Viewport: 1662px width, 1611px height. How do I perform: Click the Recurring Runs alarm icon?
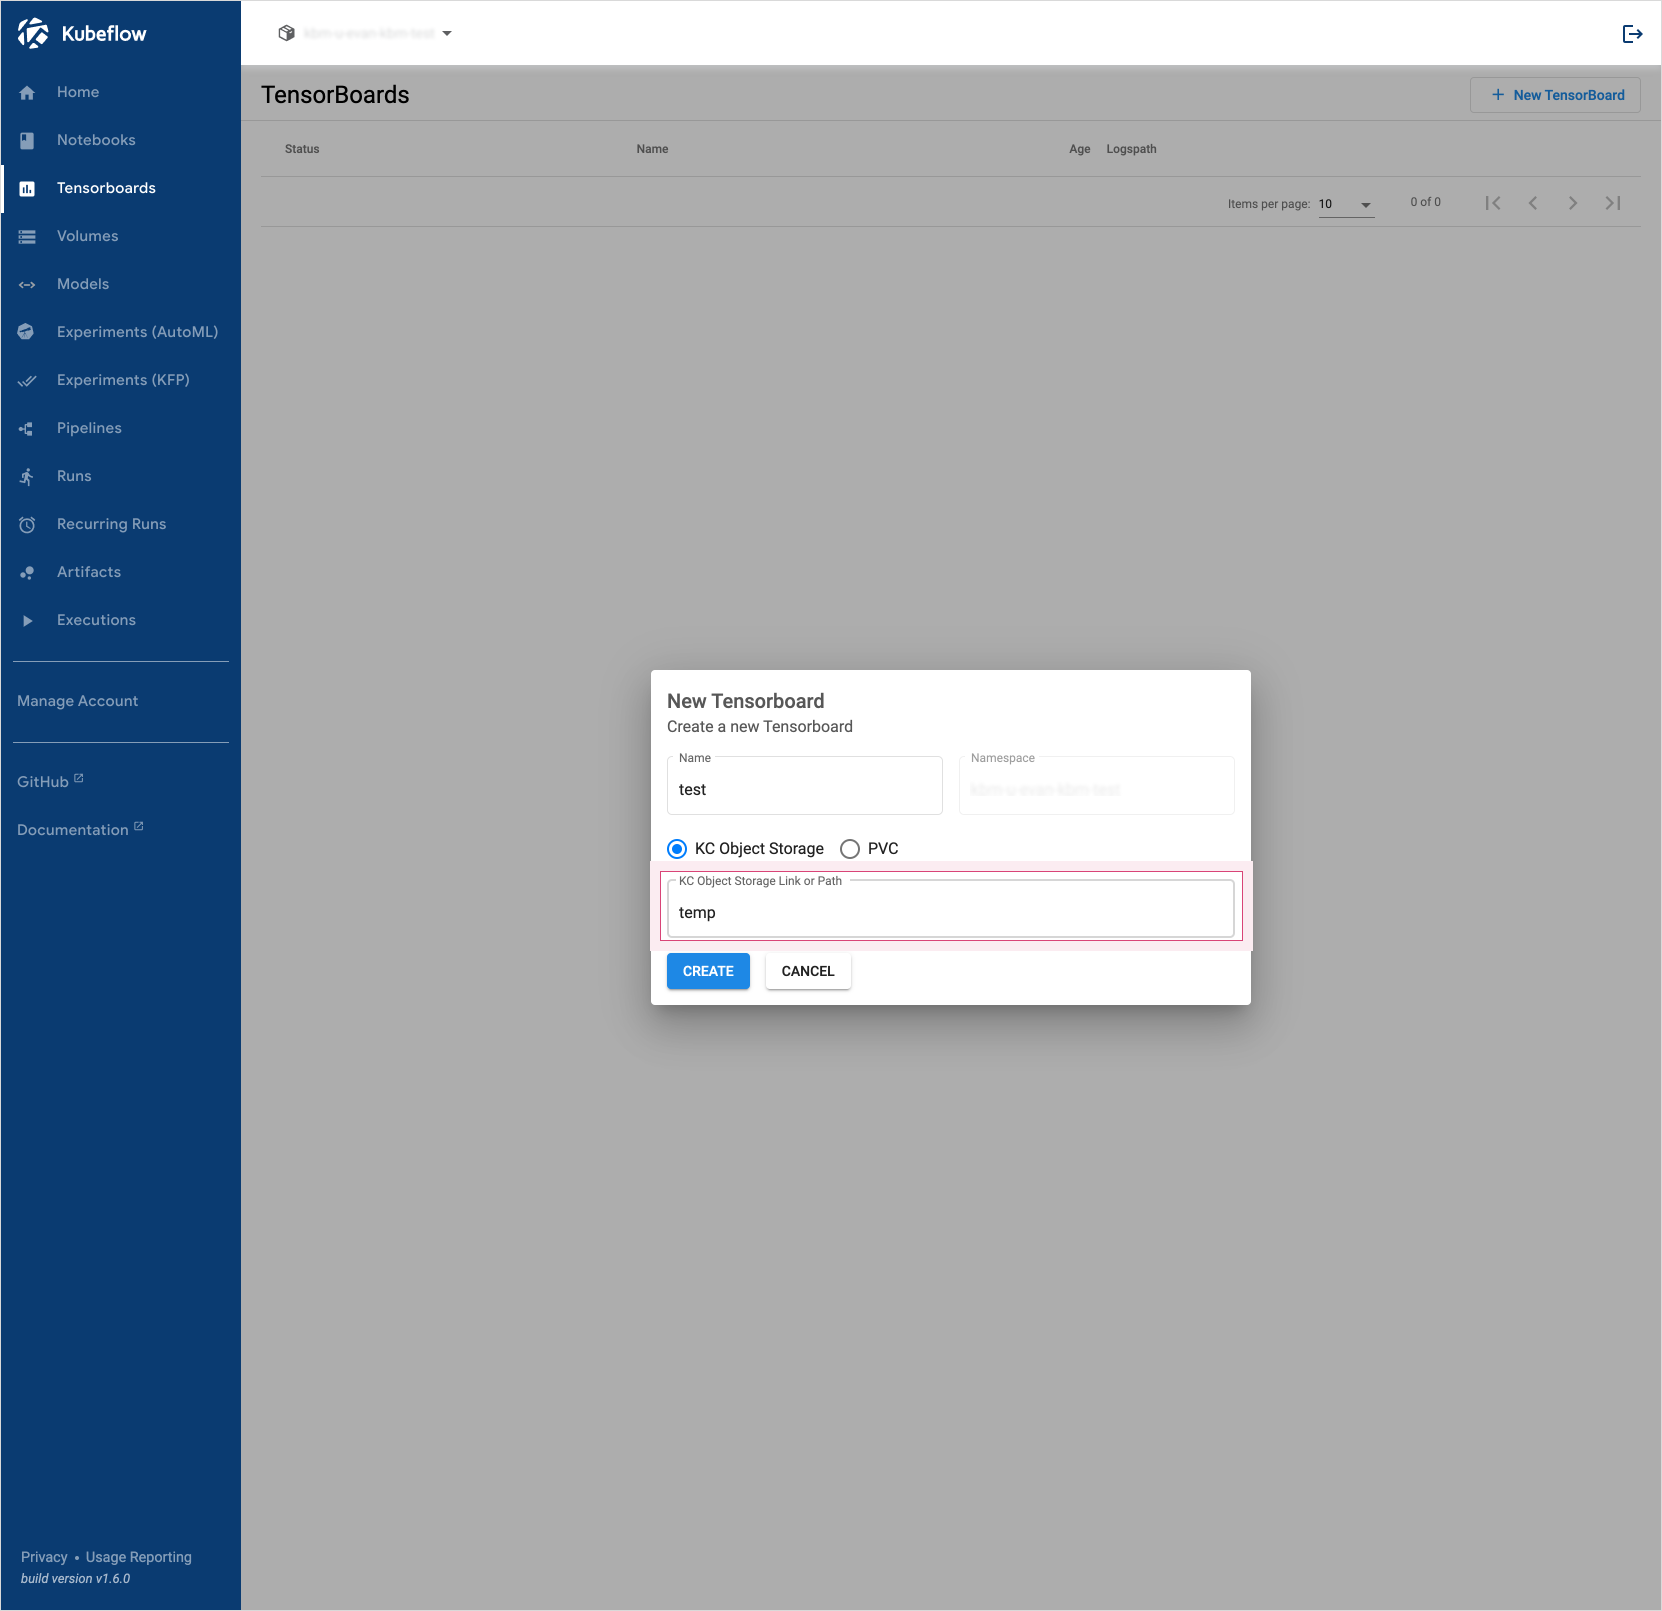click(x=27, y=525)
